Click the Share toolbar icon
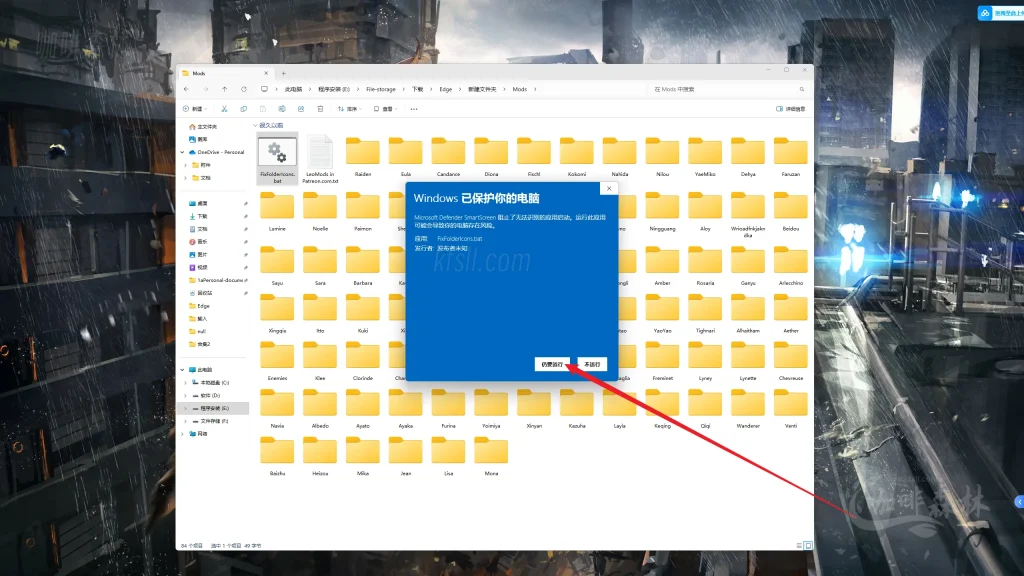The width and height of the screenshot is (1024, 576). point(301,109)
